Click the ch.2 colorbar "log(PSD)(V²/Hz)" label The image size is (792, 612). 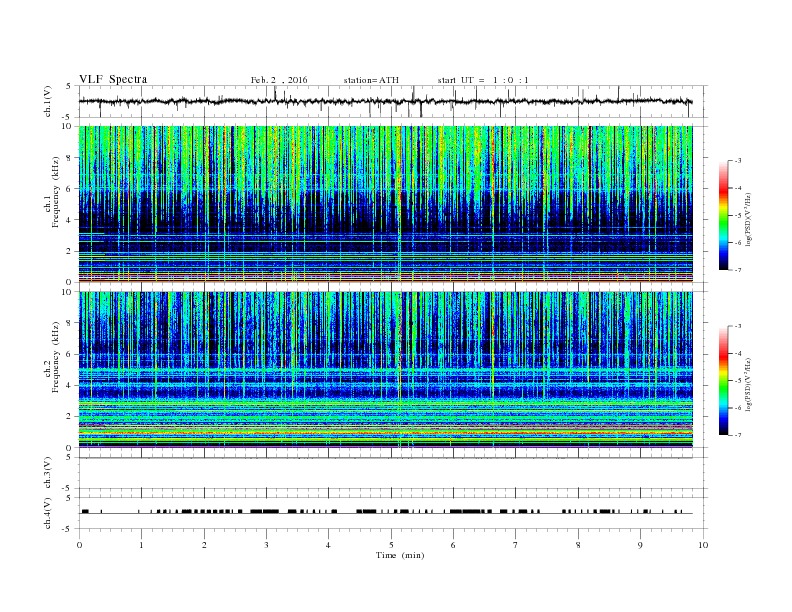tap(748, 384)
